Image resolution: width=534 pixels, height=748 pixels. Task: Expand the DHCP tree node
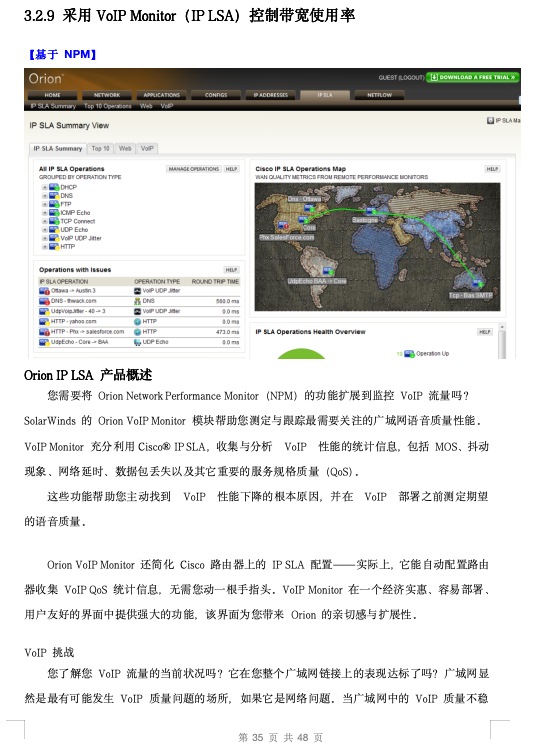[x=45, y=187]
